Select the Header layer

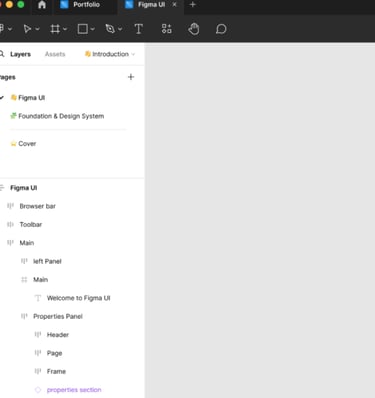coord(58,335)
